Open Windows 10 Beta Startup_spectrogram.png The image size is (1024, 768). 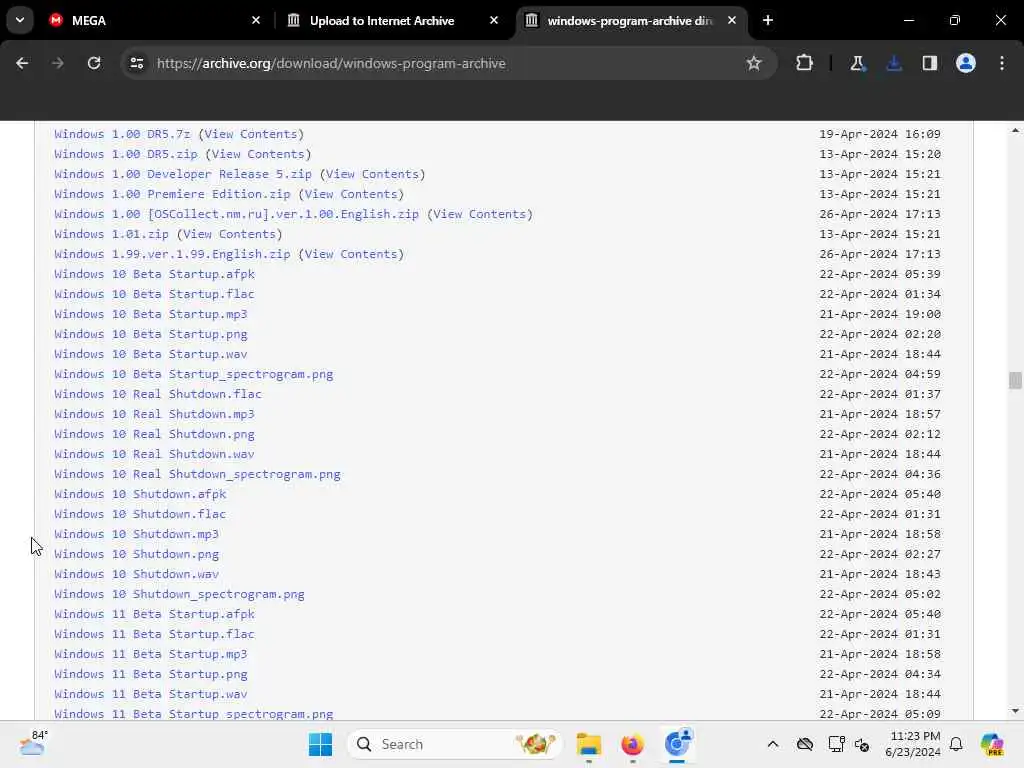coord(194,374)
